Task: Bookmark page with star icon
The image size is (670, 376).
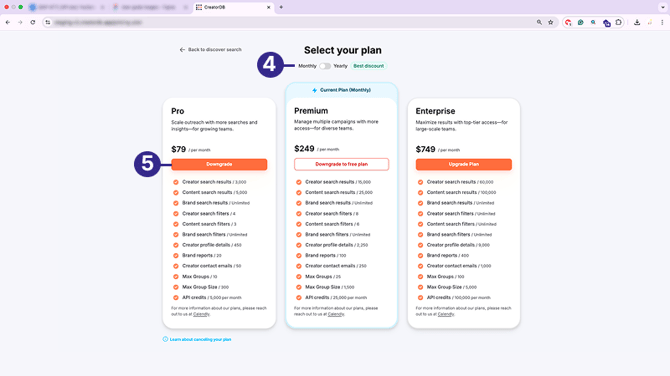Action: point(551,22)
